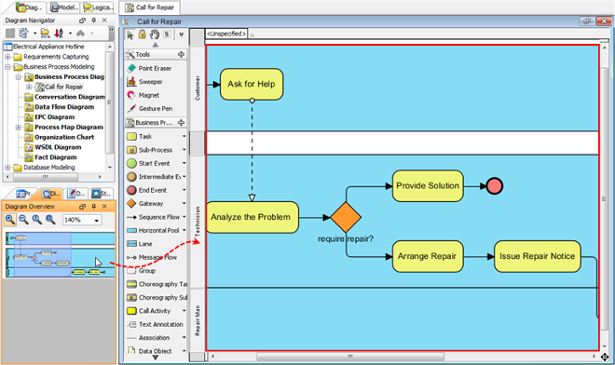Screen dimensions: 615x365
Task: Switch to the Model tab
Action: coord(64,7)
